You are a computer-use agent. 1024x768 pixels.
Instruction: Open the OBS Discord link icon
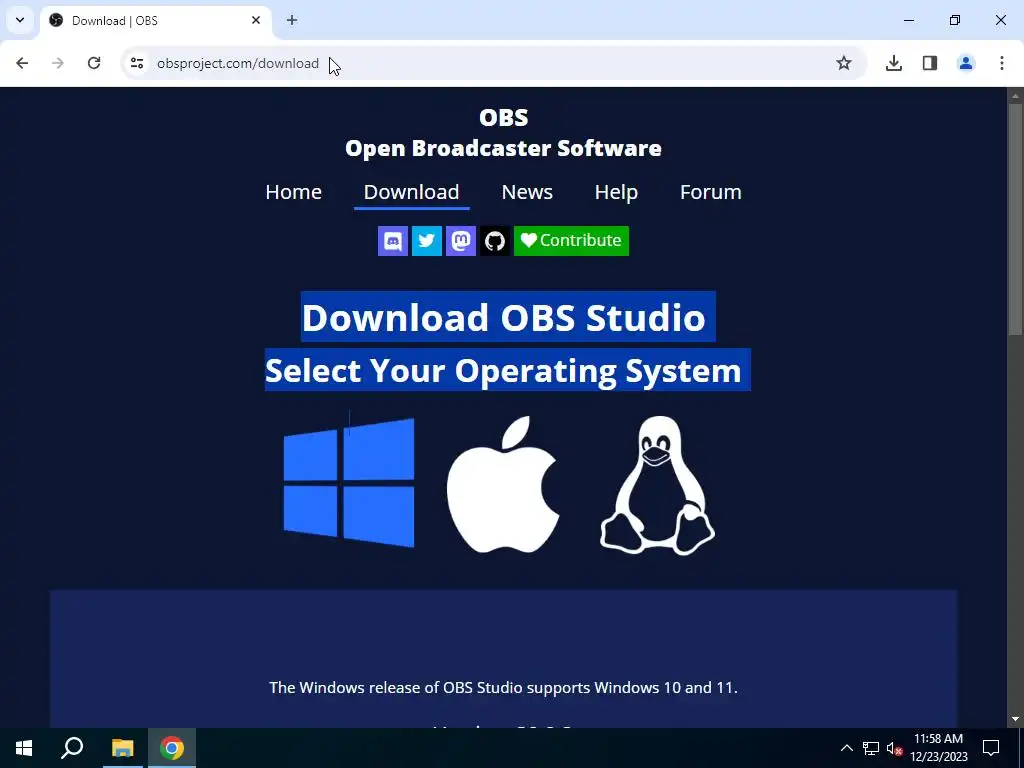pos(392,241)
